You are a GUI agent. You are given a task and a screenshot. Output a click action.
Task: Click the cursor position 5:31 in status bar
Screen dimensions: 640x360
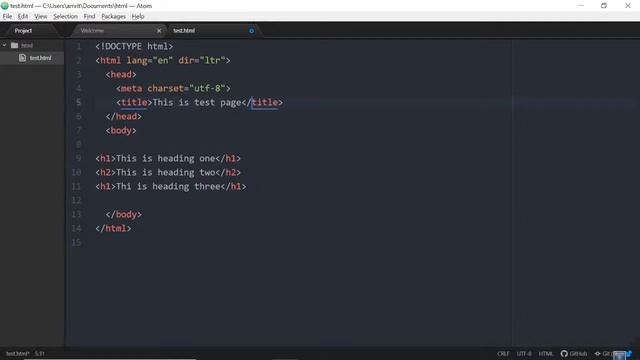[x=39, y=353]
